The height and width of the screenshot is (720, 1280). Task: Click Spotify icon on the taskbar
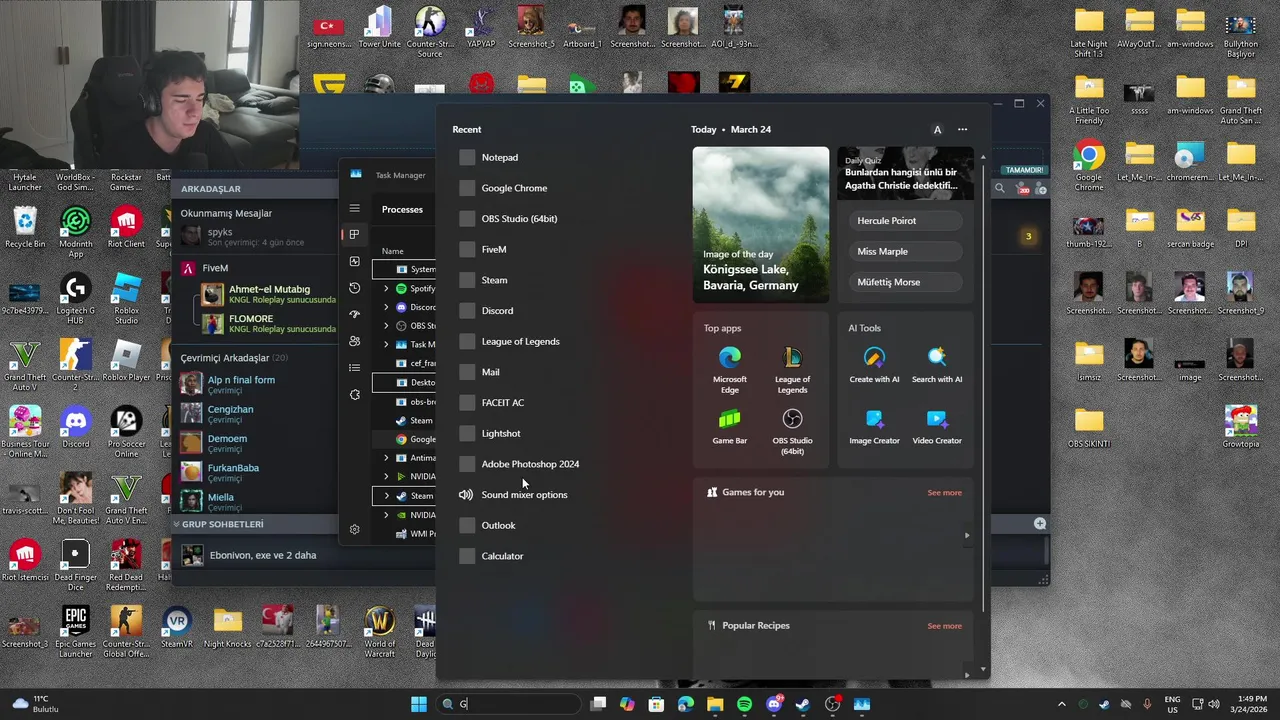click(x=744, y=704)
